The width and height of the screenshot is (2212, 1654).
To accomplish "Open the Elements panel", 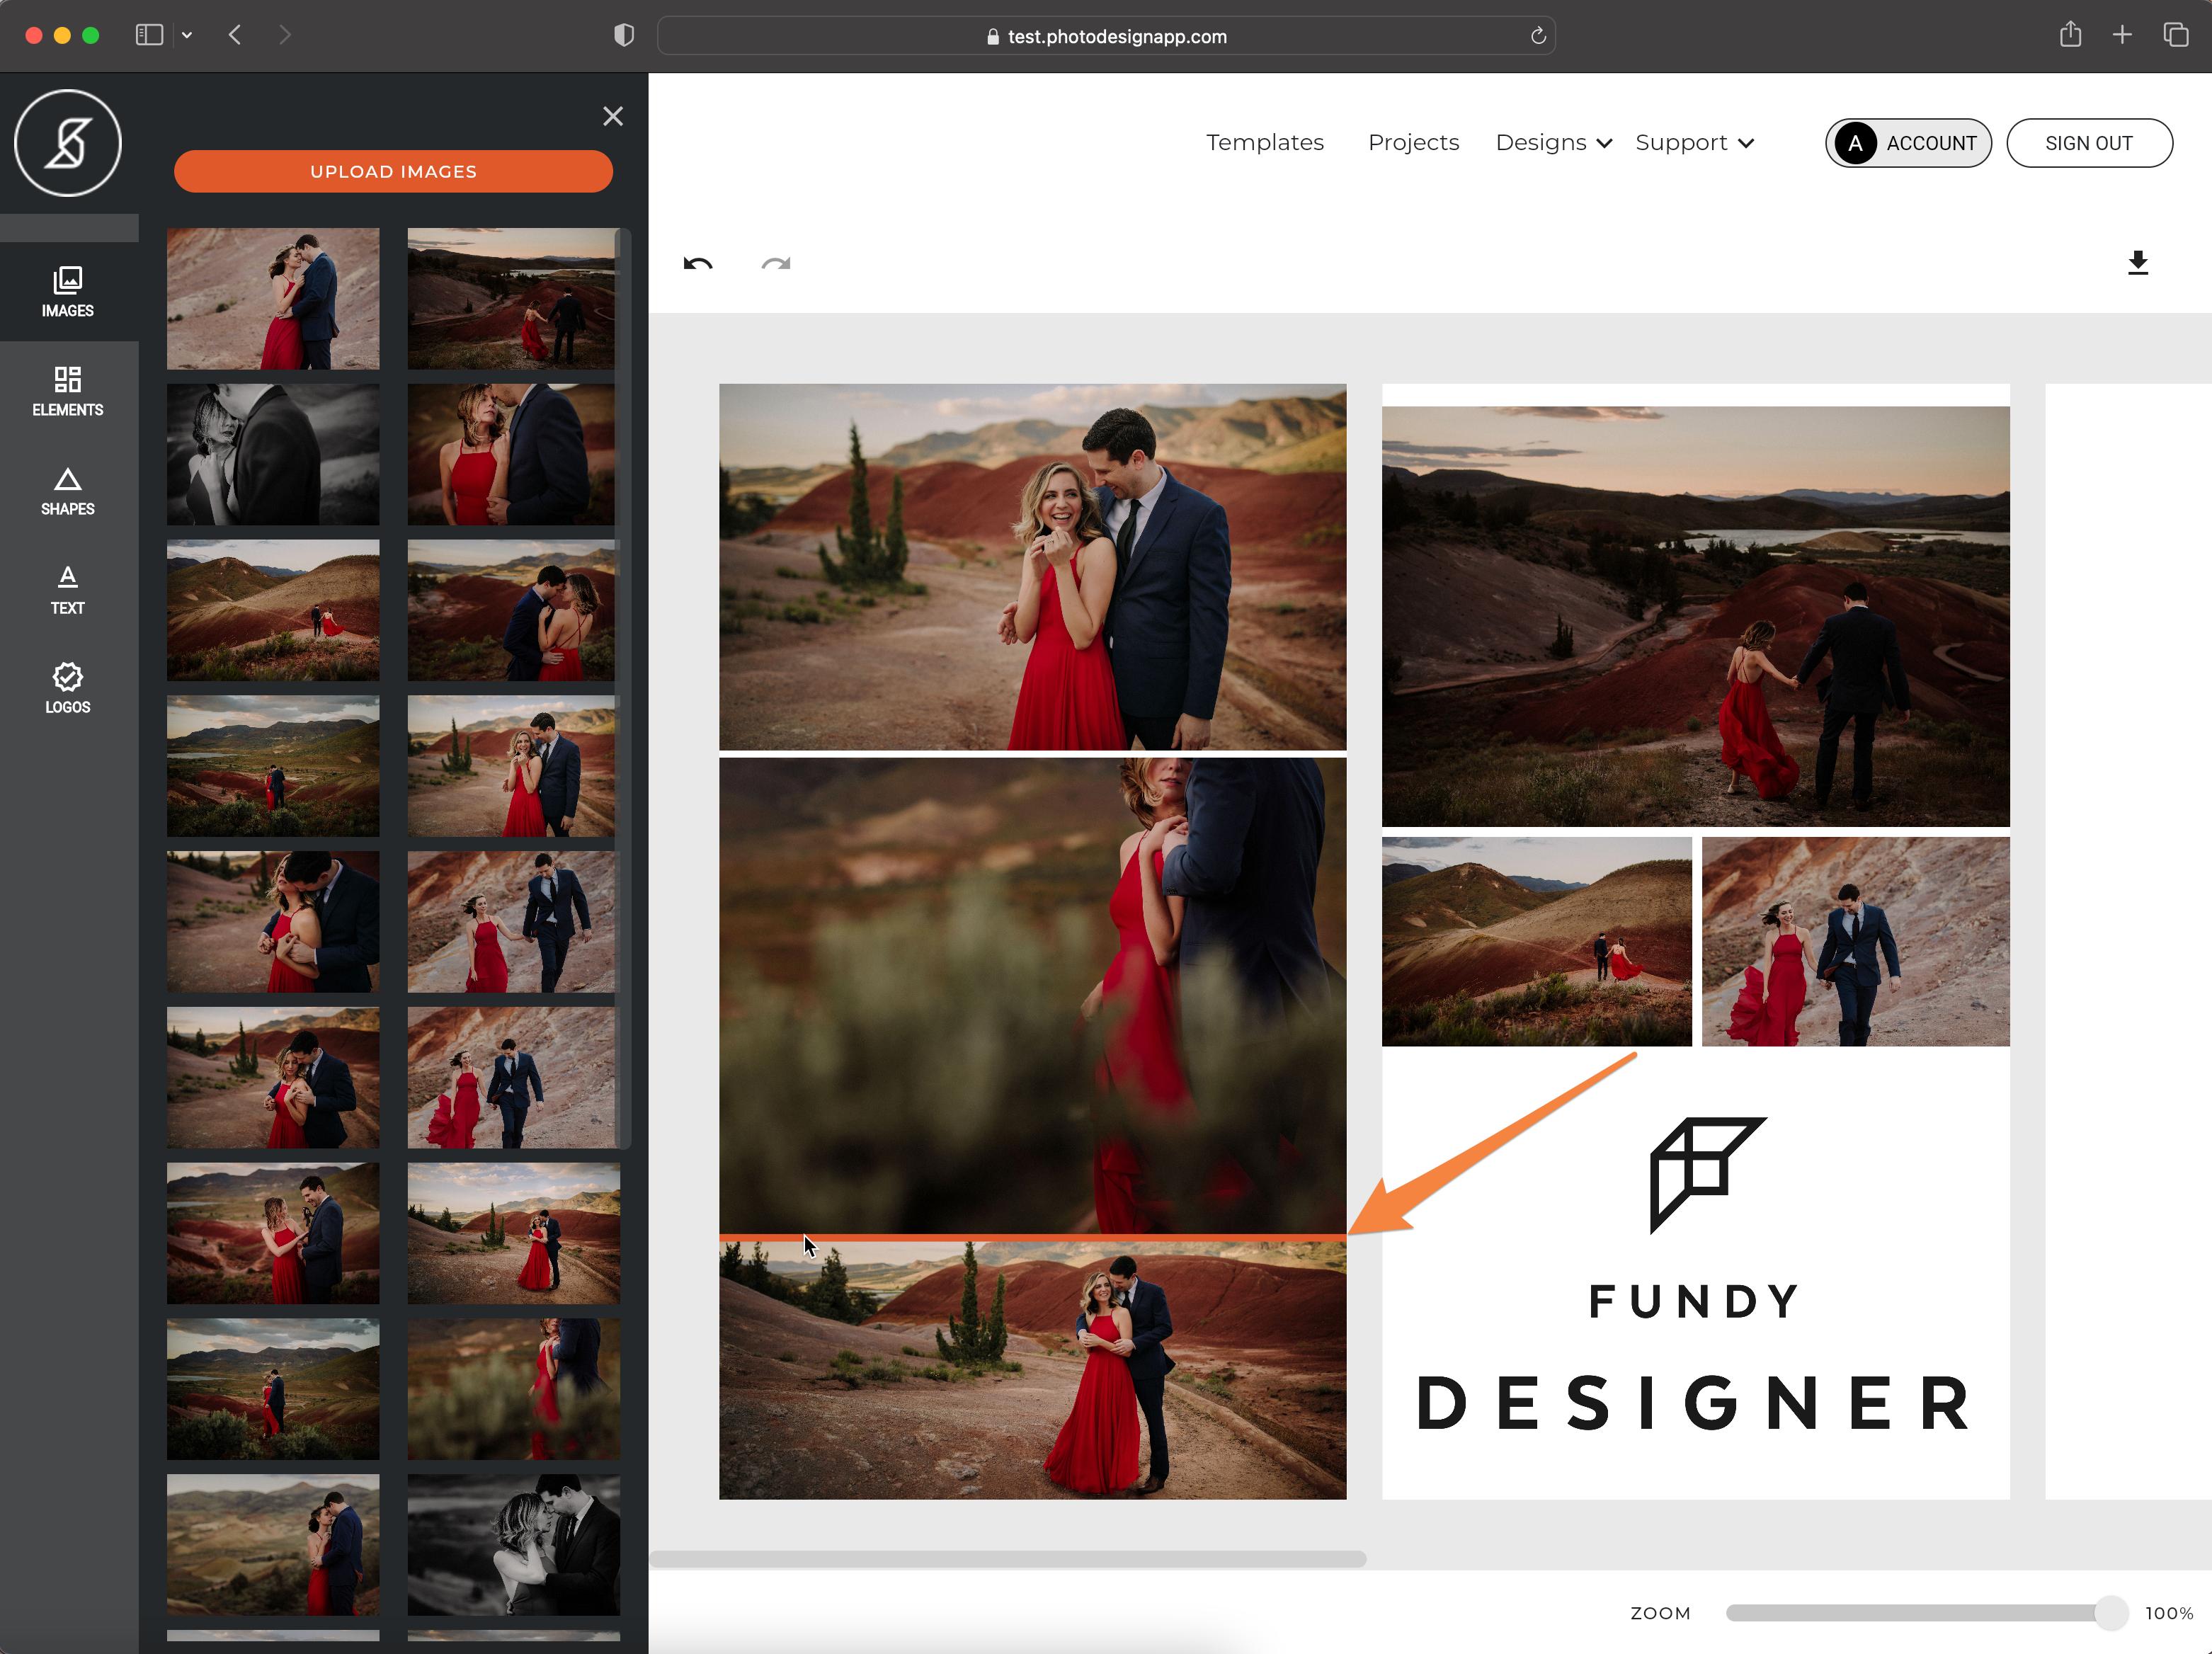I will (68, 391).
